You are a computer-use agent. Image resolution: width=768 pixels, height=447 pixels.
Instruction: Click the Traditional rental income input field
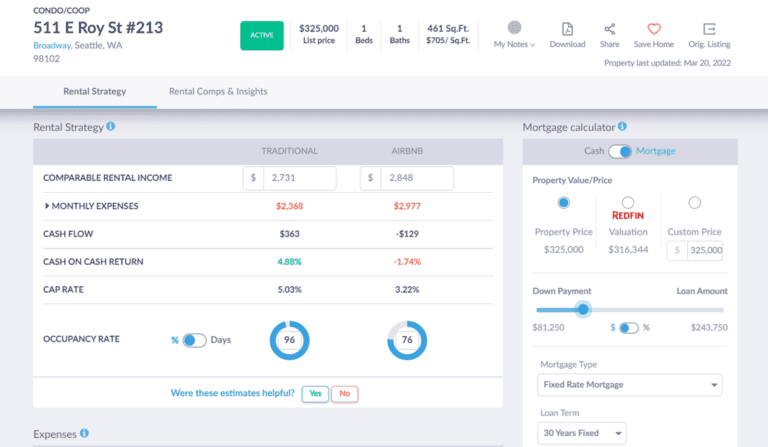tap(298, 178)
